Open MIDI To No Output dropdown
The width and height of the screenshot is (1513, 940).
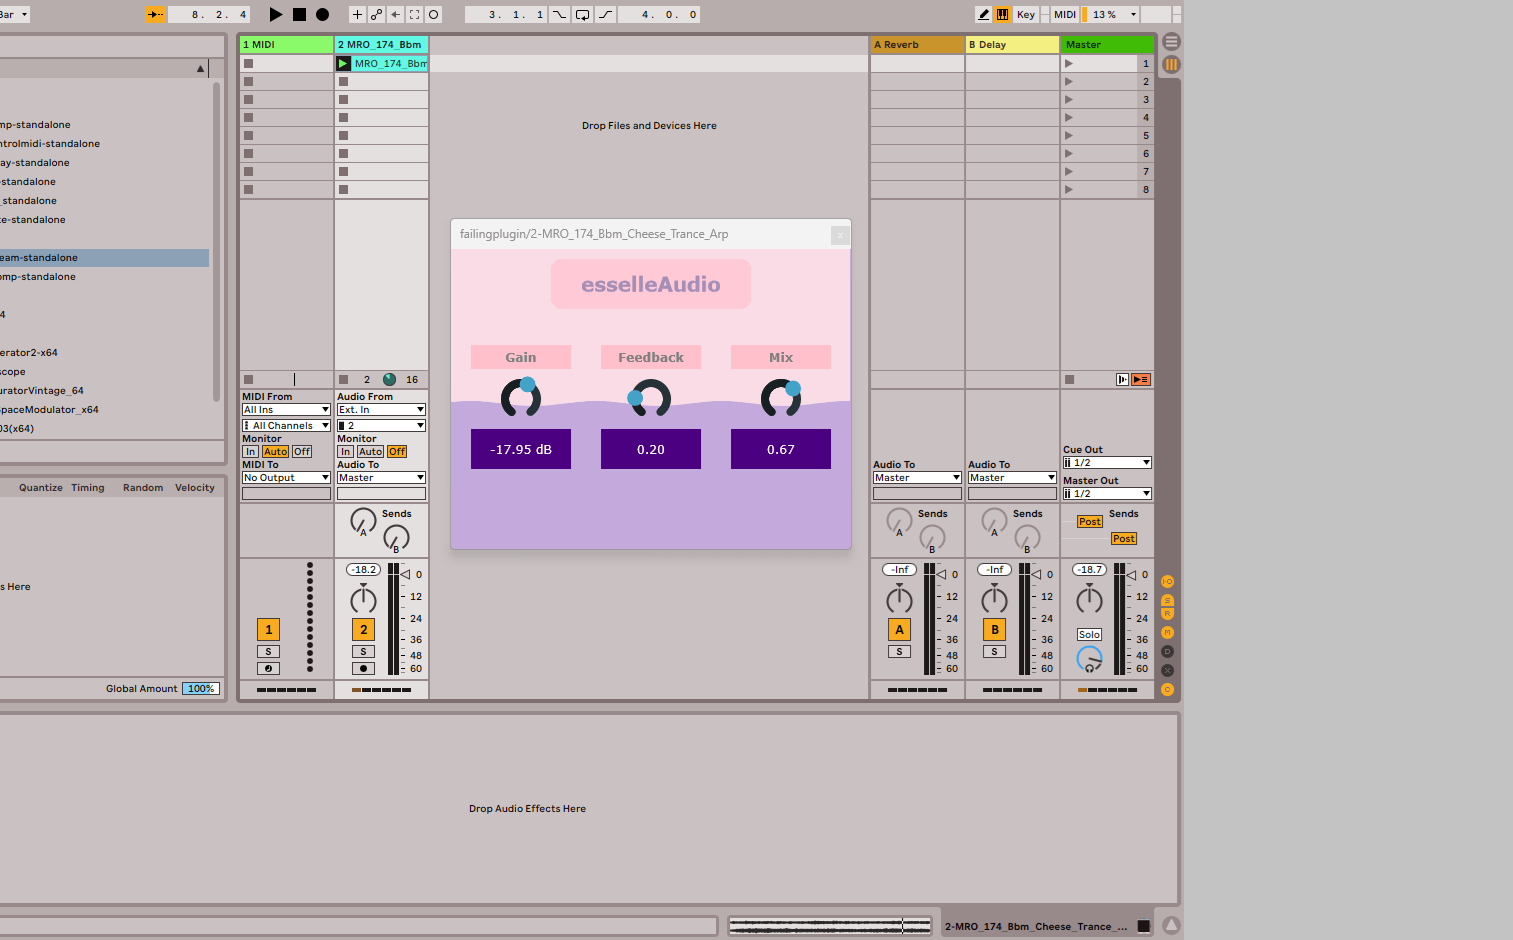click(286, 478)
